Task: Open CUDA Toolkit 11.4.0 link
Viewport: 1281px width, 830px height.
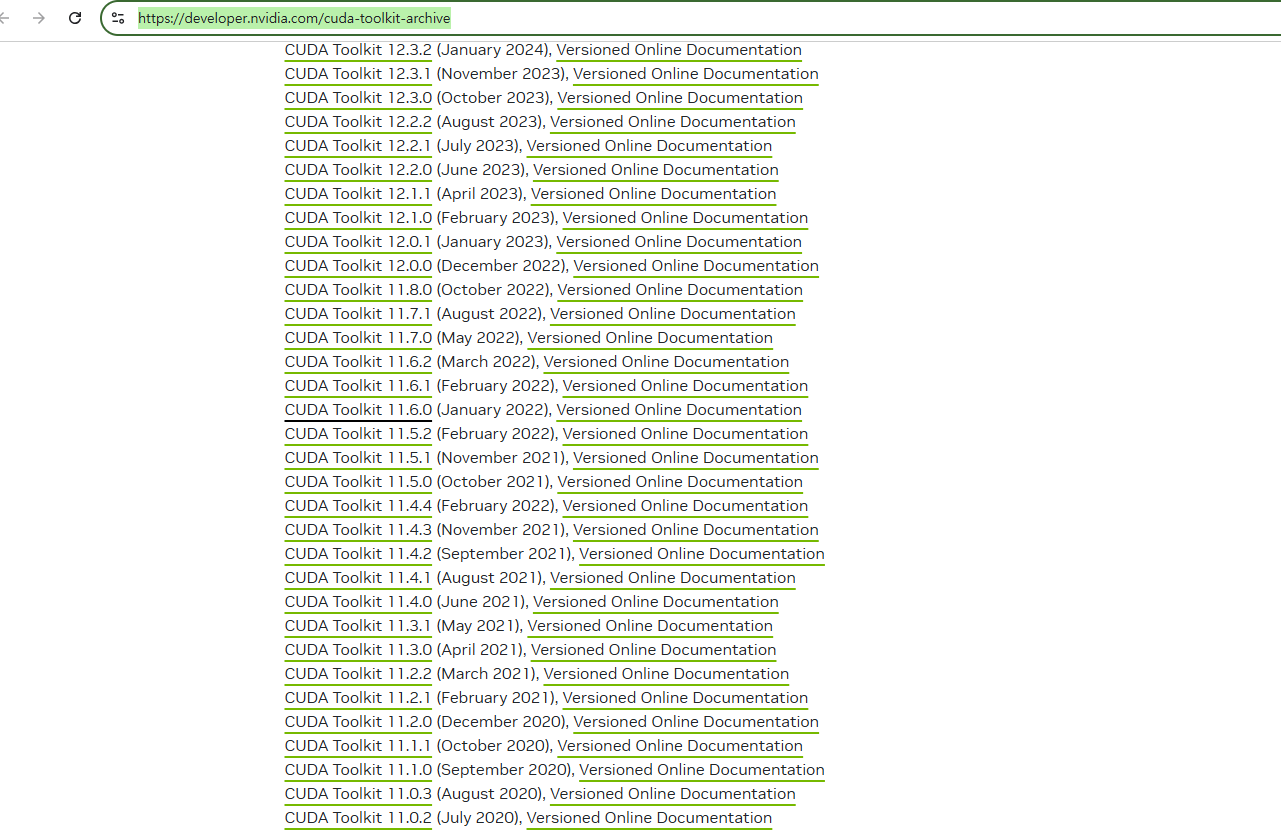Action: (x=358, y=602)
